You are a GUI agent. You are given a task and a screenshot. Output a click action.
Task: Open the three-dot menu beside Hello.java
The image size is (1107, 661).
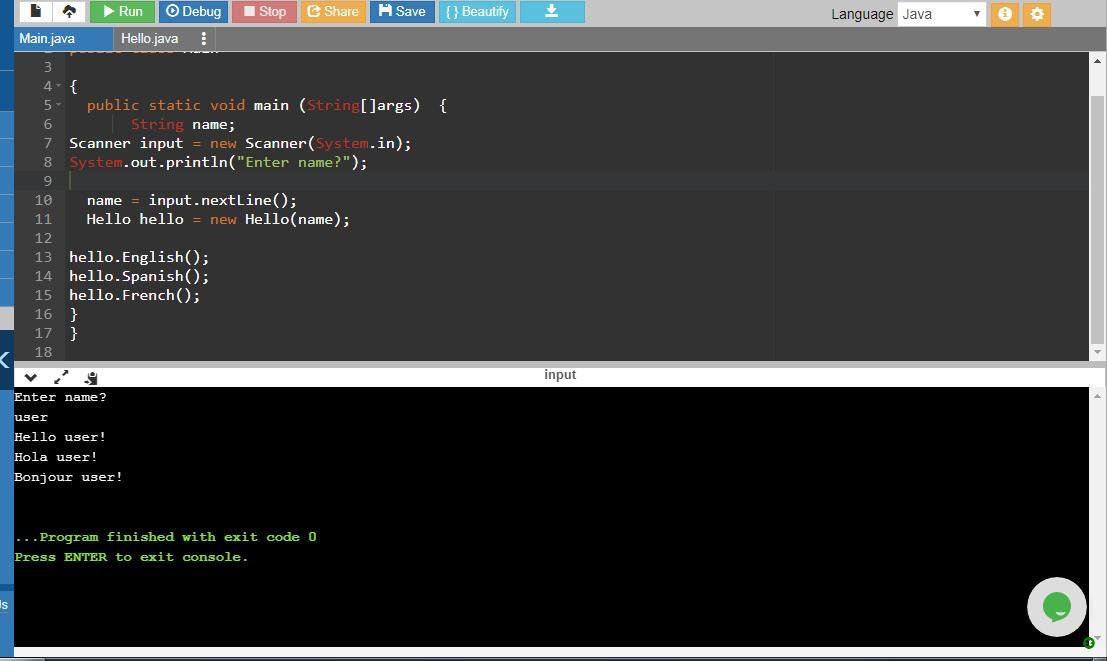[204, 38]
